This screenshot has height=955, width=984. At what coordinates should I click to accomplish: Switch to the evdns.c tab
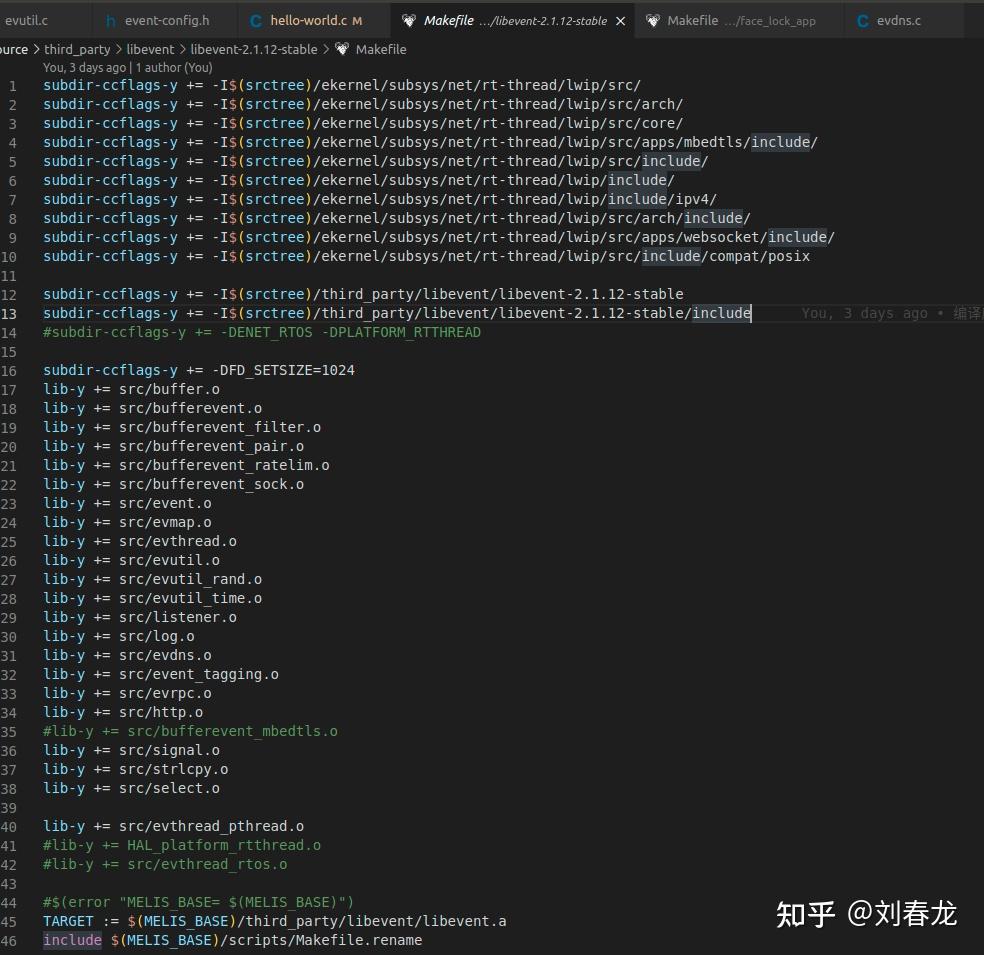click(898, 21)
